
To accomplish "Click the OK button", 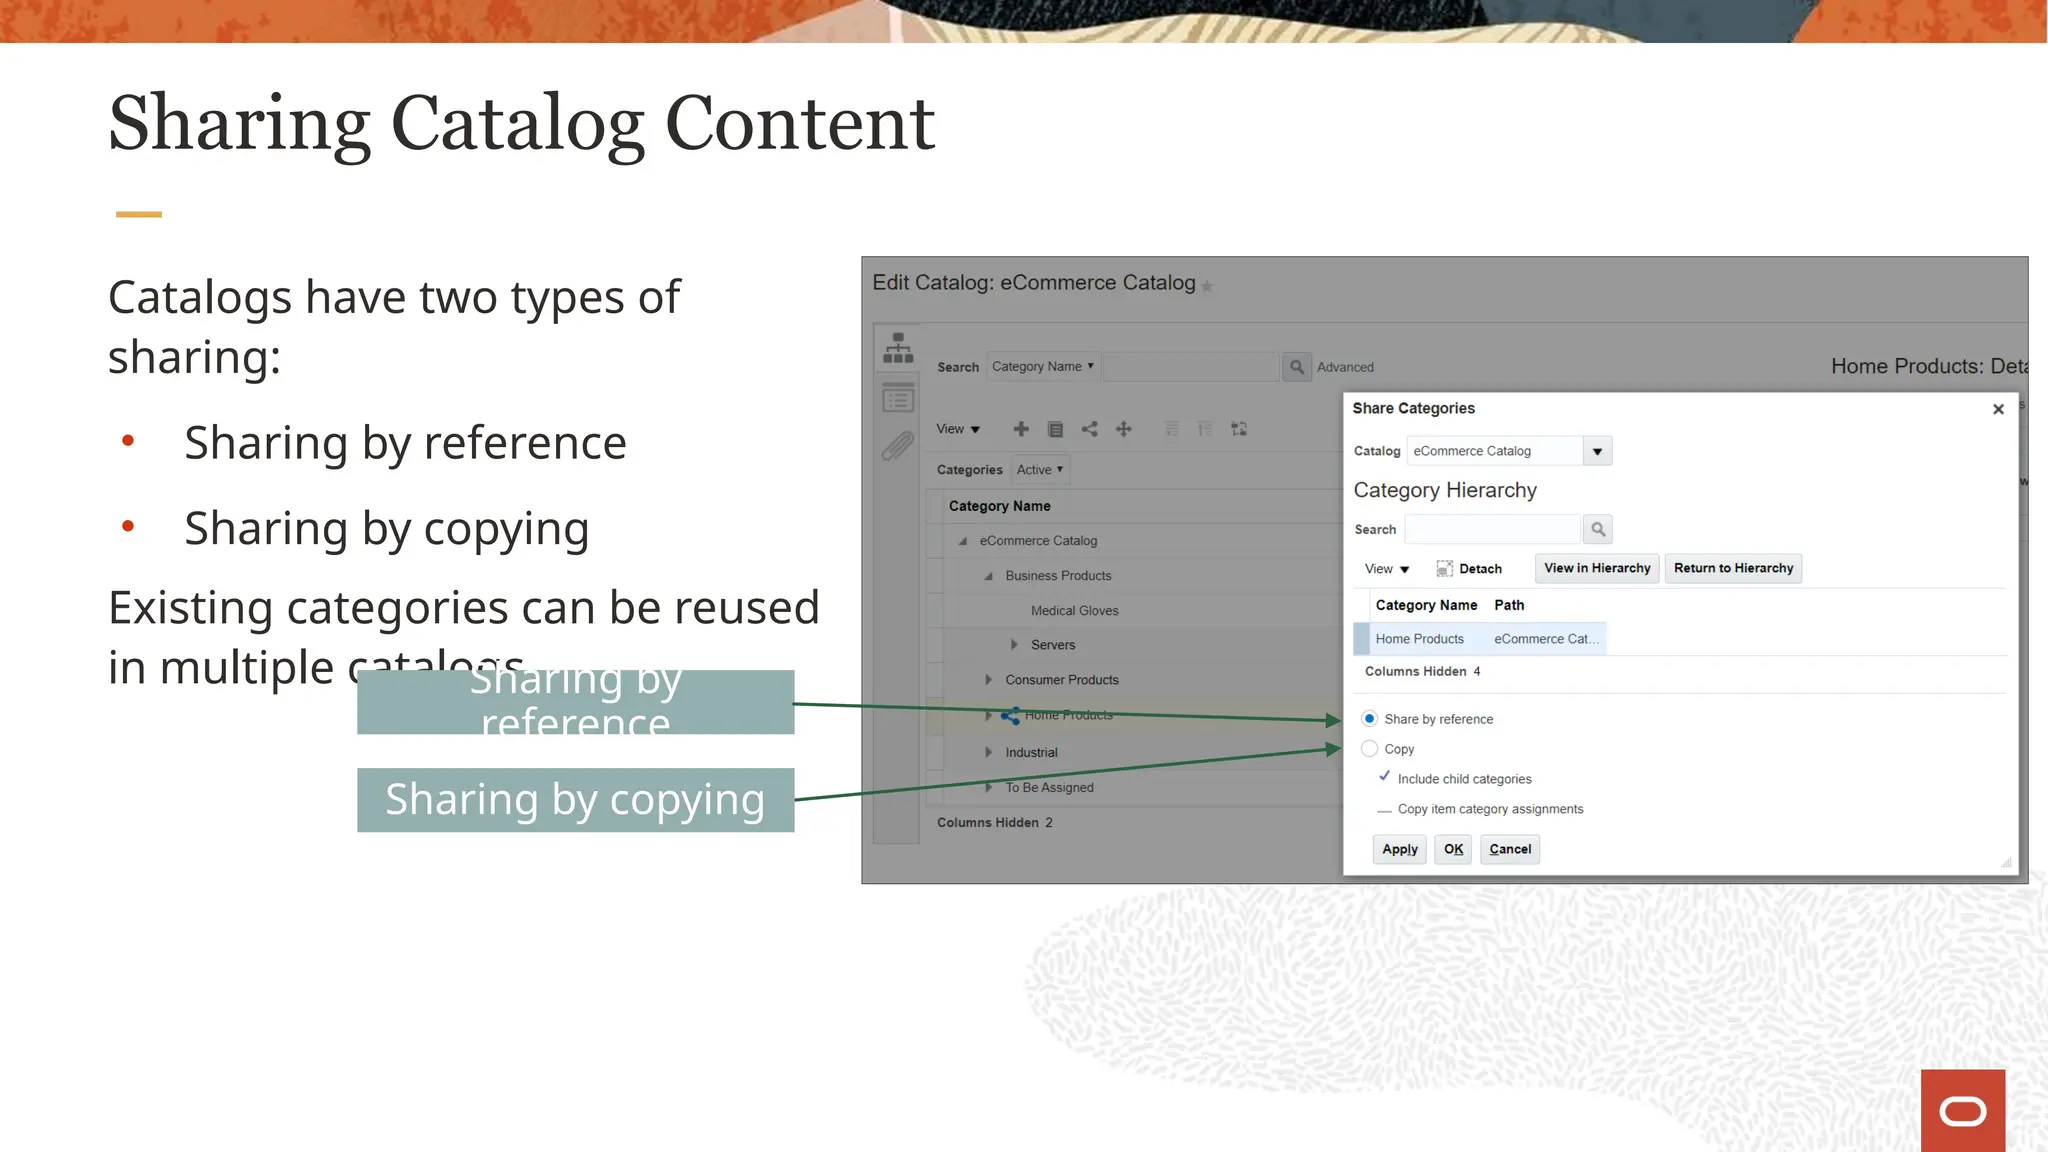I will [x=1453, y=849].
